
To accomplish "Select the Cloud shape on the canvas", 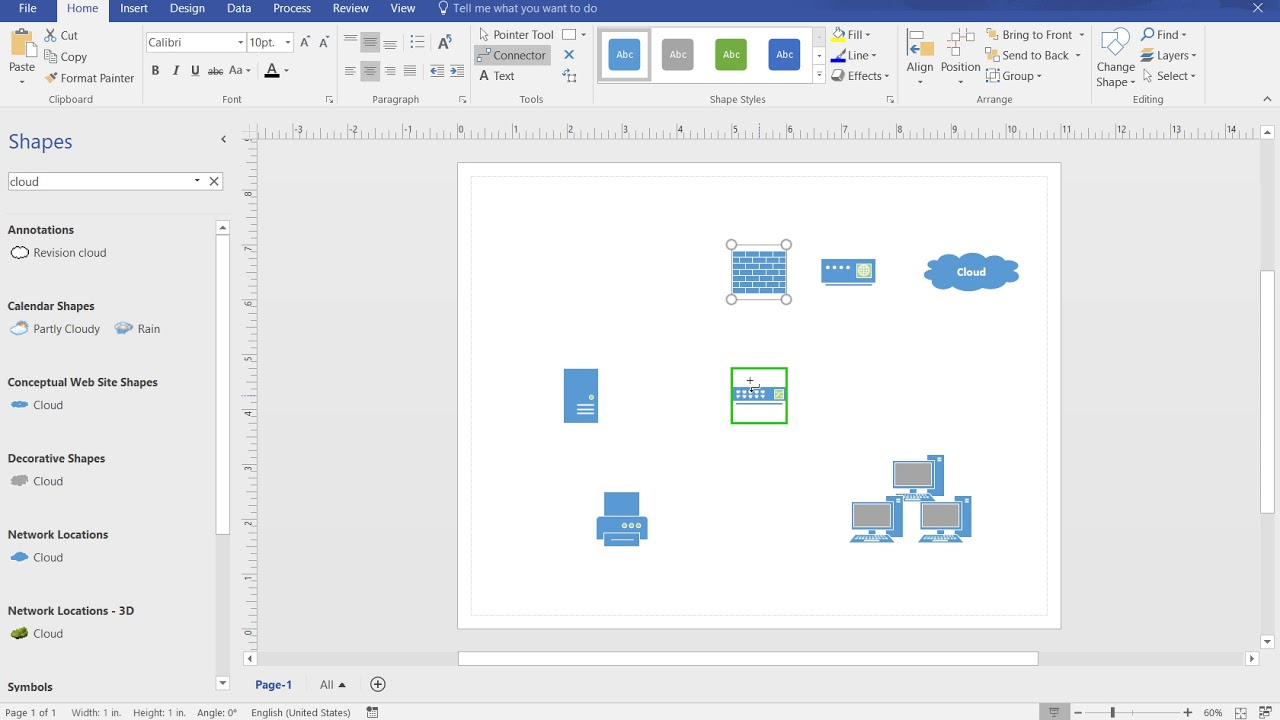I will pyautogui.click(x=971, y=272).
